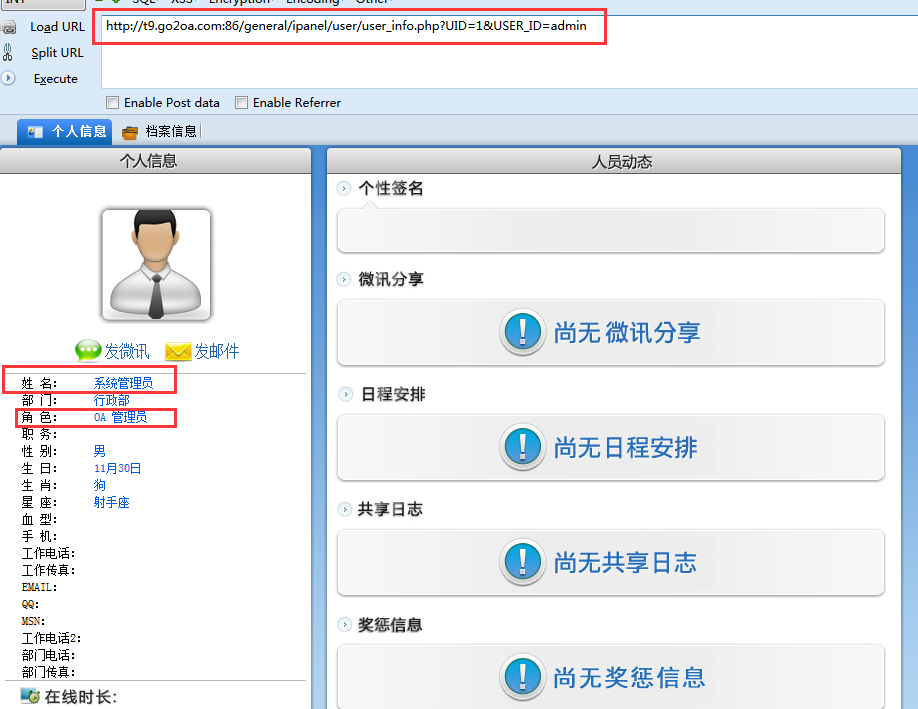
Task: Switch to the 个人信息 tab
Action: pyautogui.click(x=64, y=131)
